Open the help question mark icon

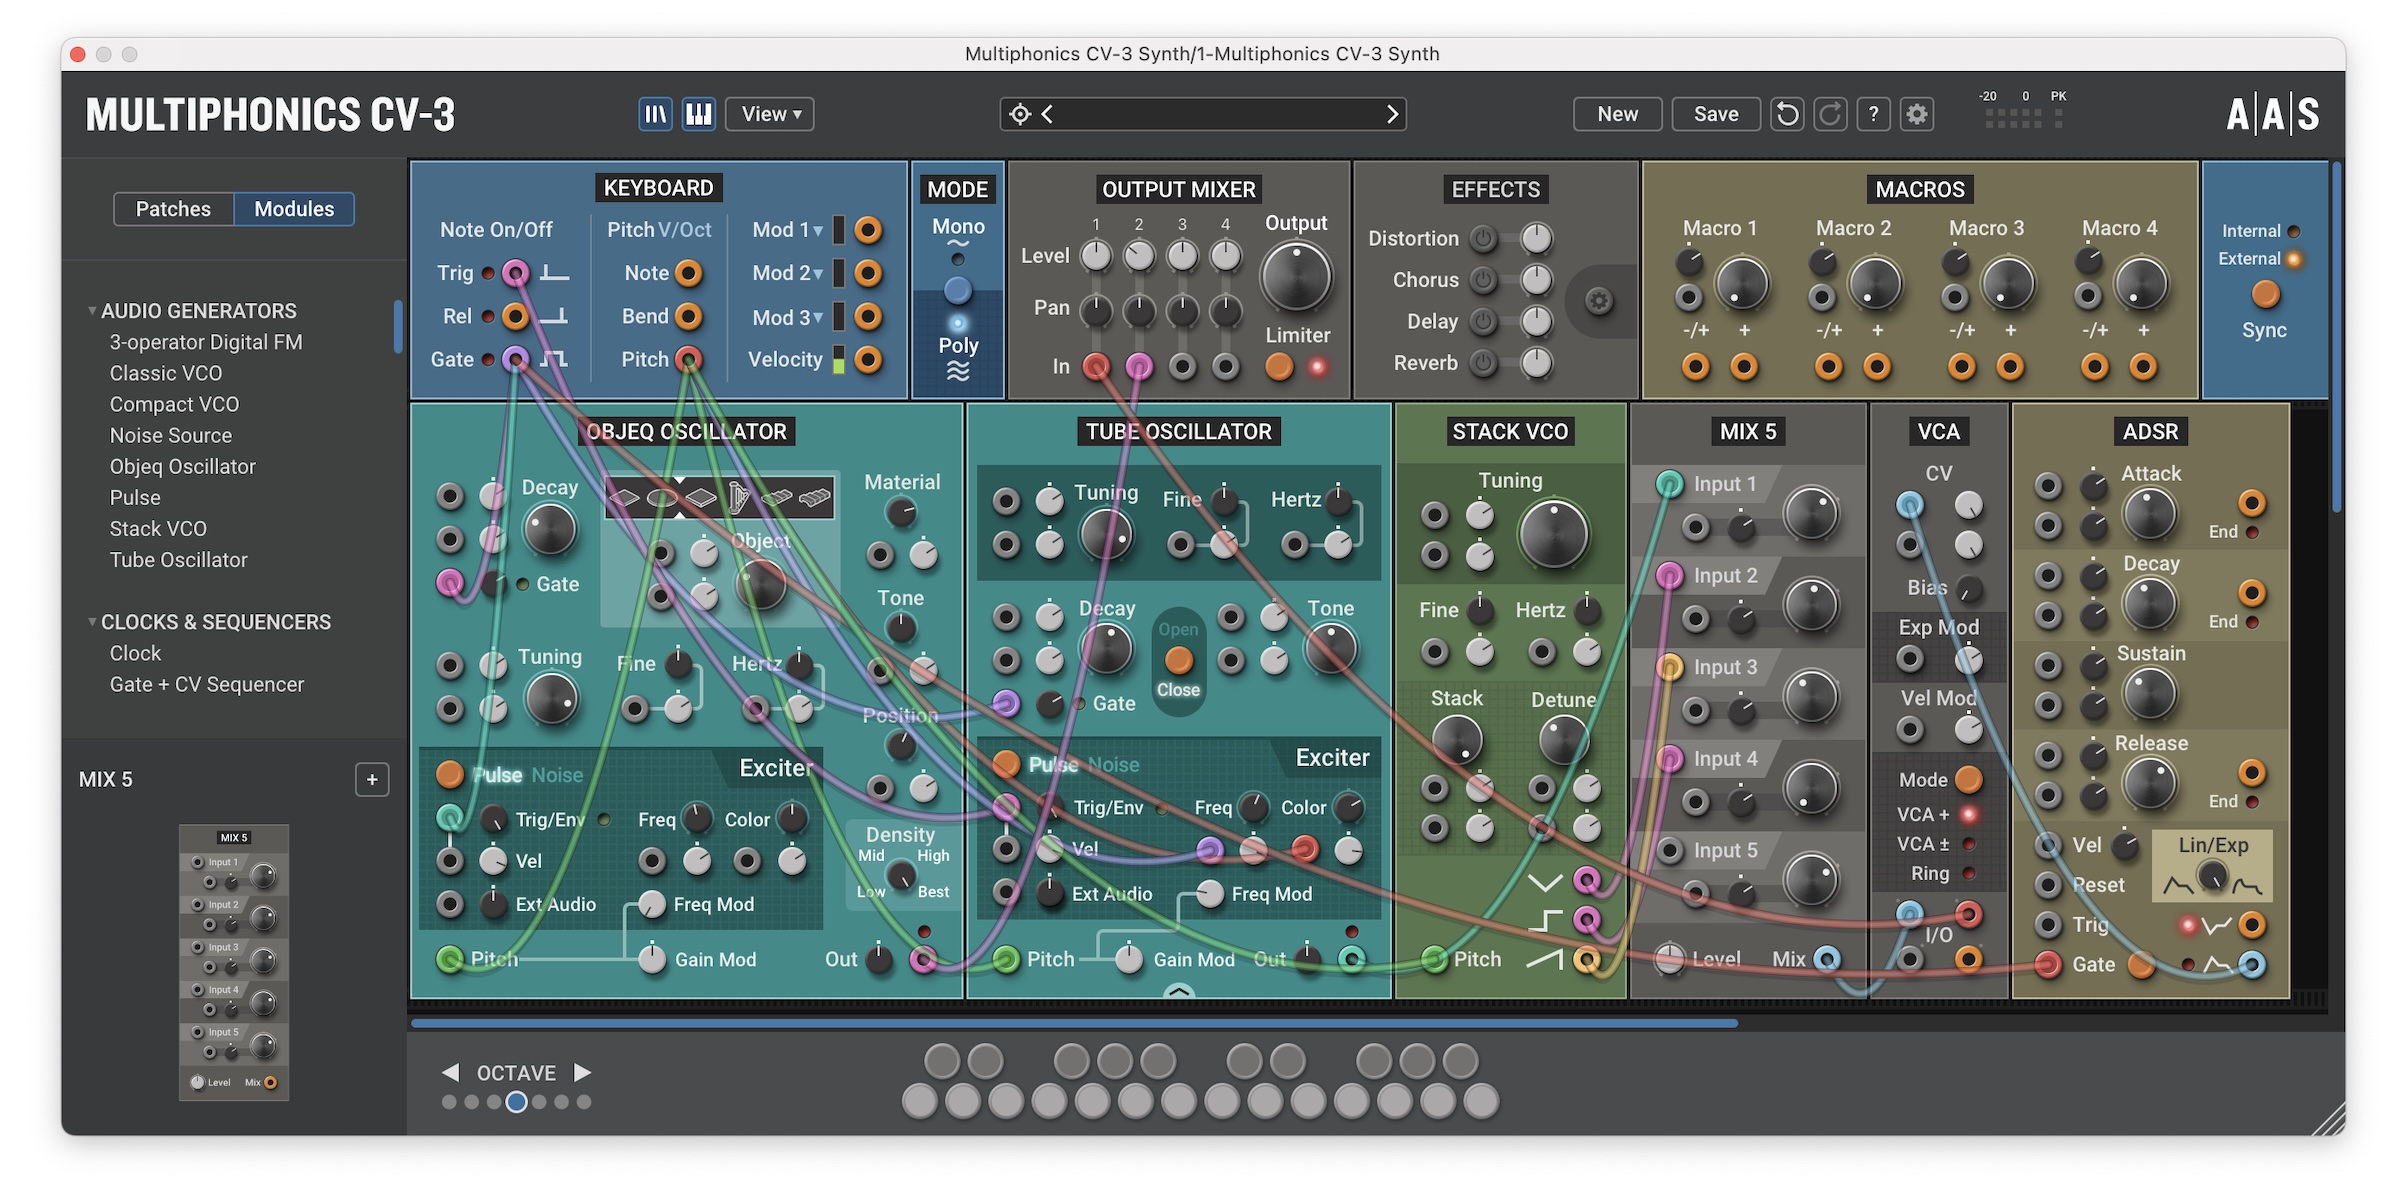pos(1873,114)
